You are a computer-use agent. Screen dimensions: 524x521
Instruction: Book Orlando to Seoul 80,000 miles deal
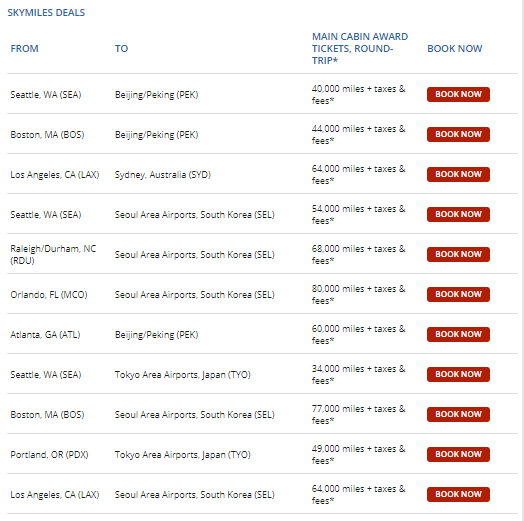458,294
